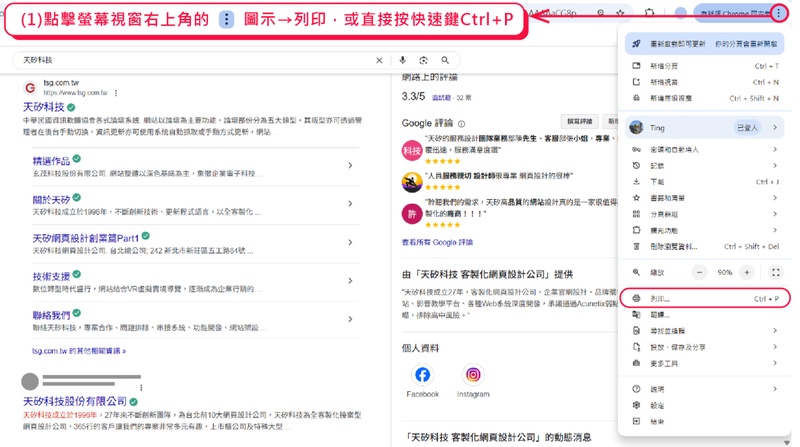The width and height of the screenshot is (800, 447).
Task: Expand the 書籤和清單 submenu chevron
Action: pos(775,197)
